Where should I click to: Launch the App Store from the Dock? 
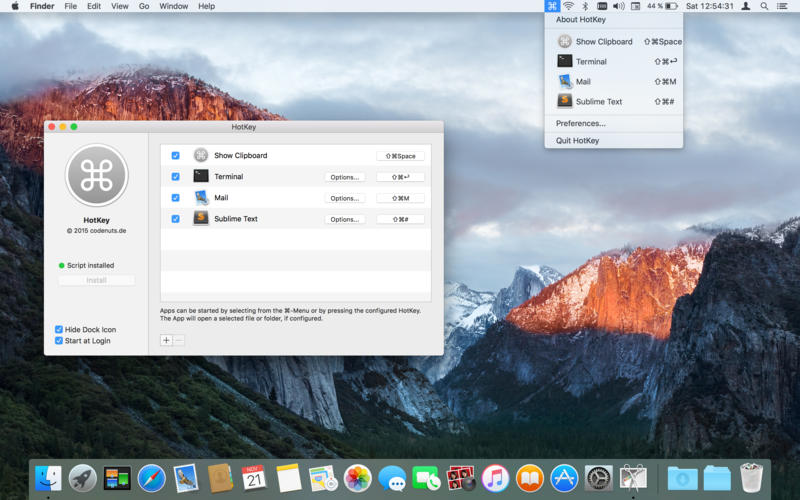564,478
